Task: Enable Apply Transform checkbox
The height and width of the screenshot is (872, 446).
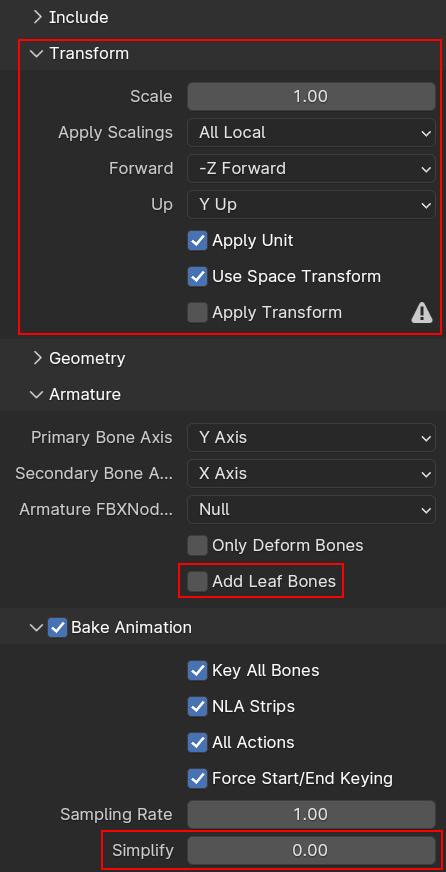Action: click(197, 313)
